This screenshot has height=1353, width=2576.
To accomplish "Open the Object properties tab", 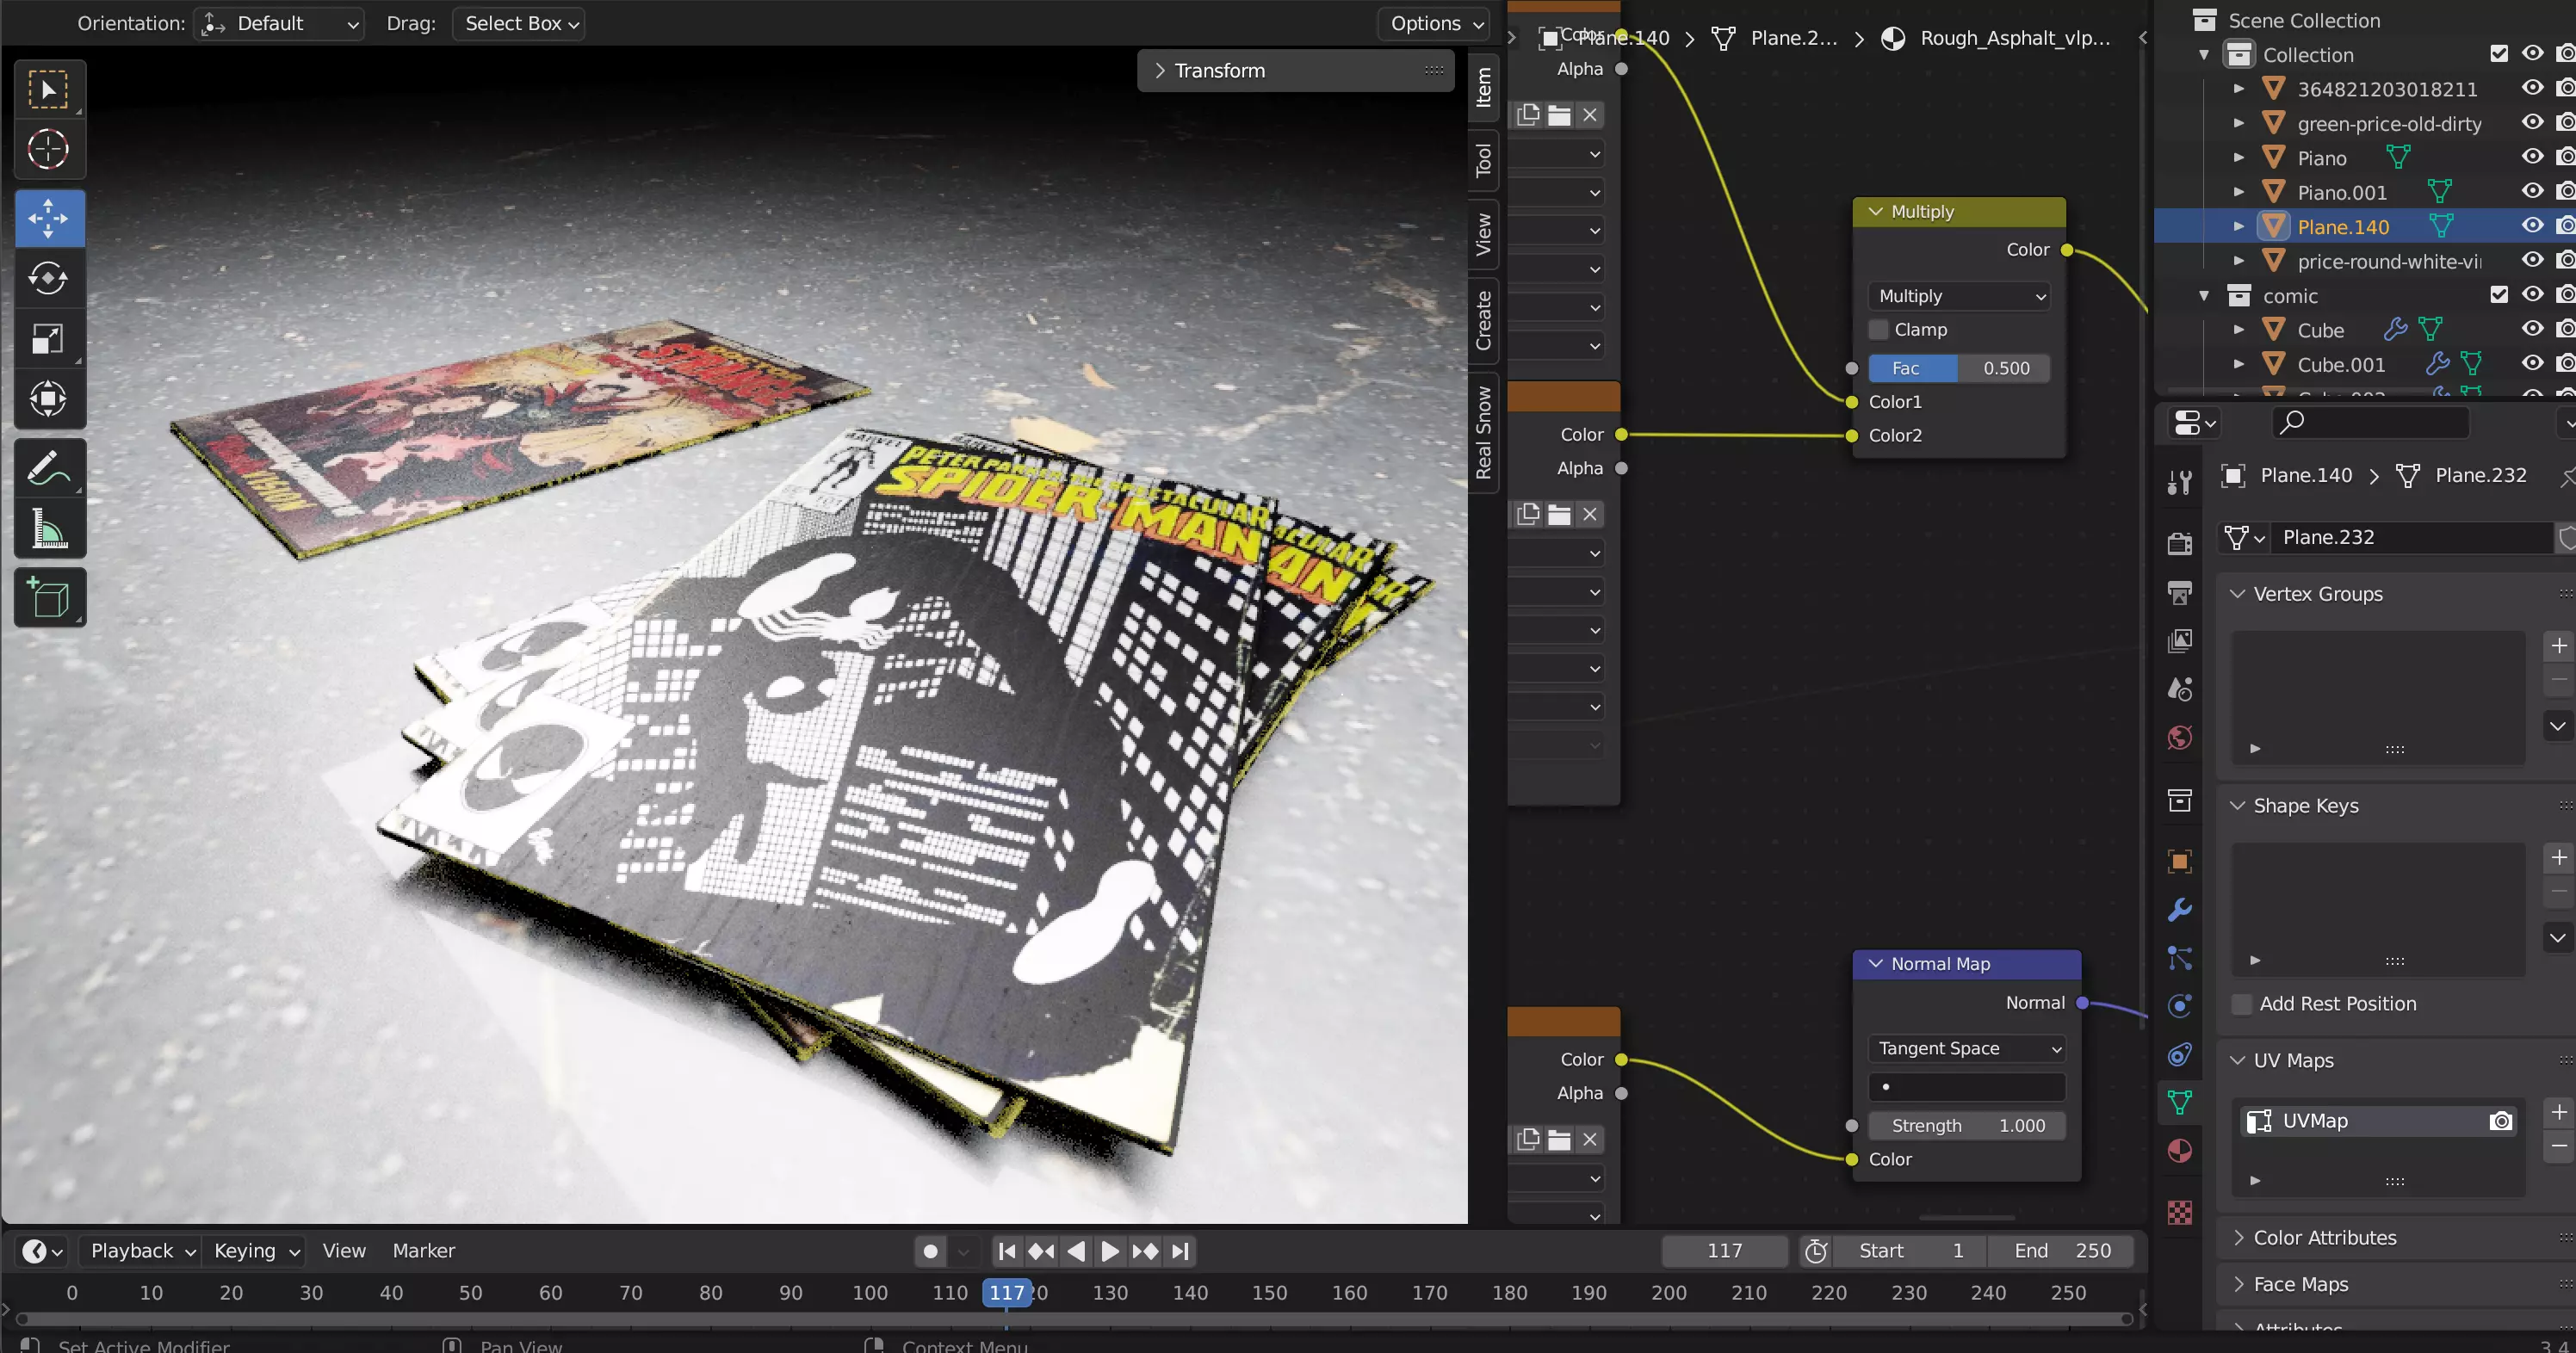I will 2180,861.
